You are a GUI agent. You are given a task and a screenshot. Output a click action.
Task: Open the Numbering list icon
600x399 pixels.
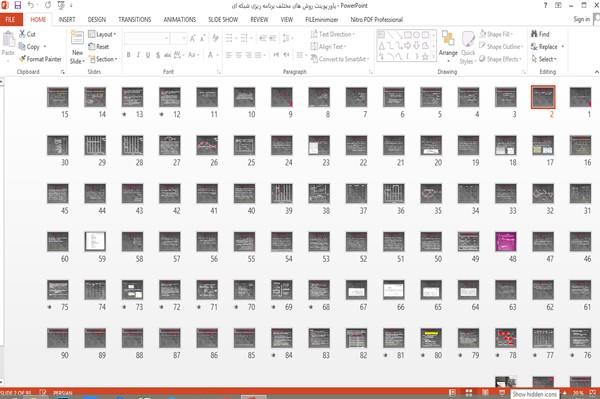pyautogui.click(x=244, y=38)
